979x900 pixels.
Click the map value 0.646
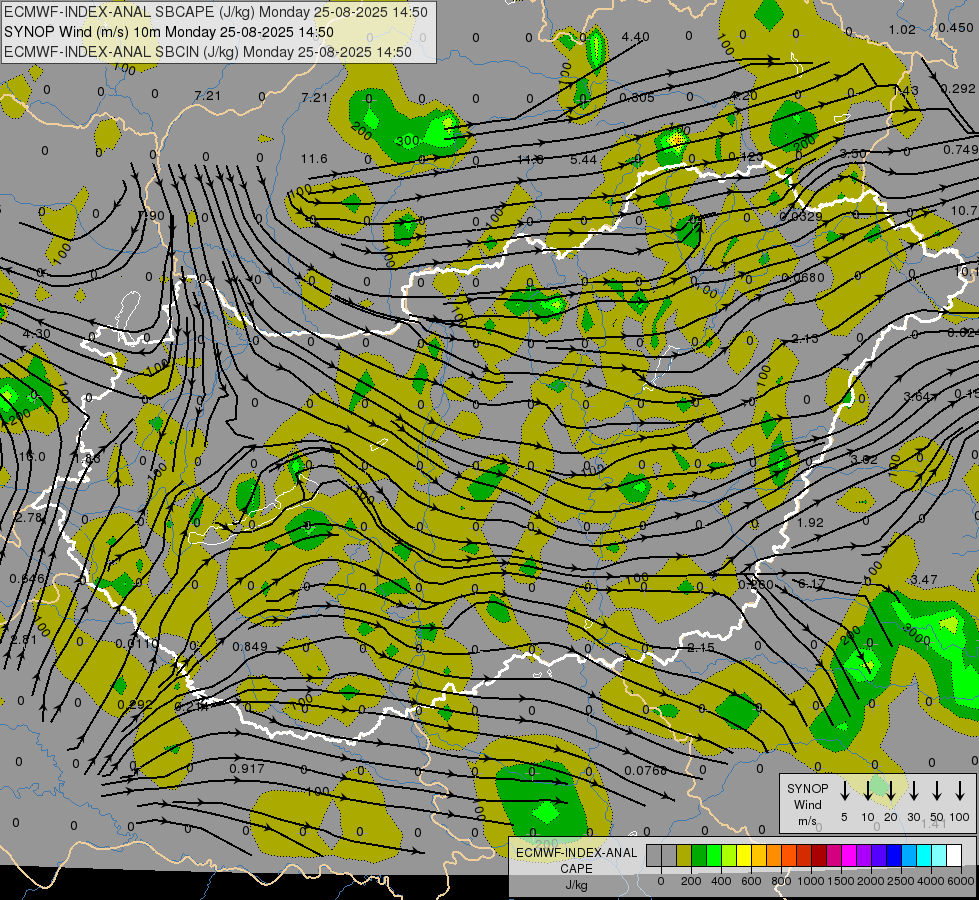coord(27,579)
